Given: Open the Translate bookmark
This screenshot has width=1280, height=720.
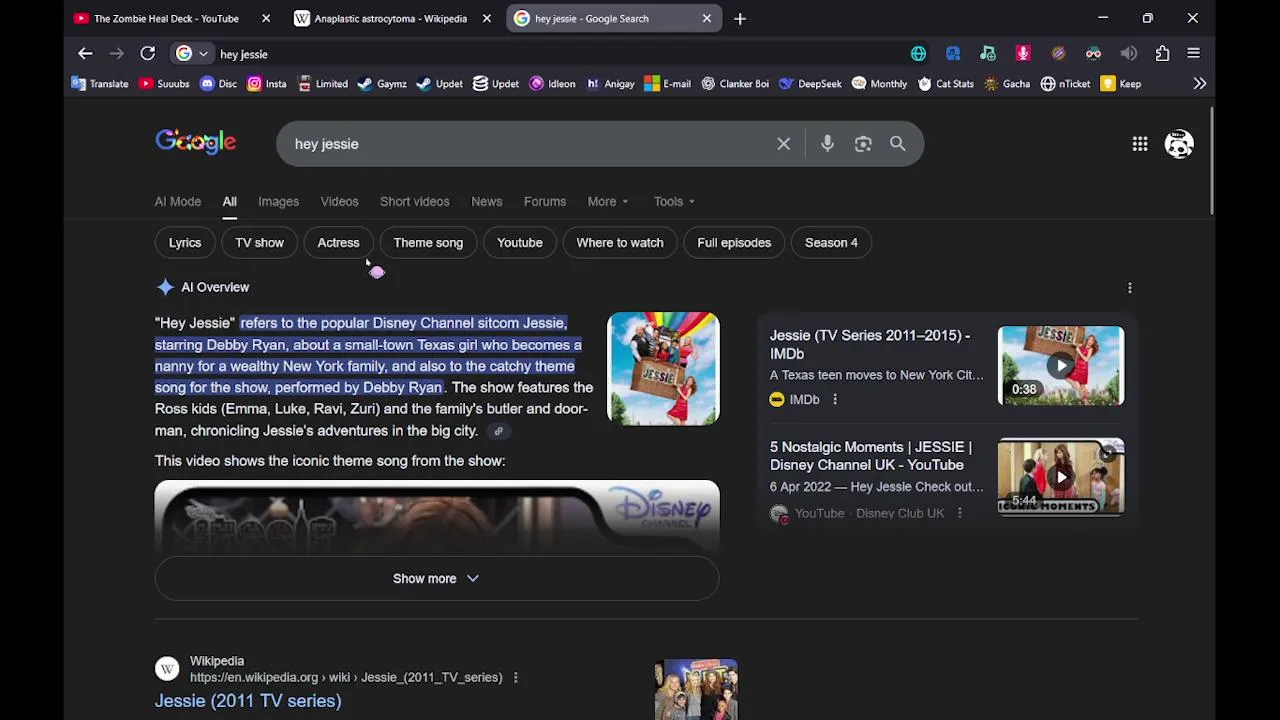Looking at the screenshot, I should pos(100,84).
